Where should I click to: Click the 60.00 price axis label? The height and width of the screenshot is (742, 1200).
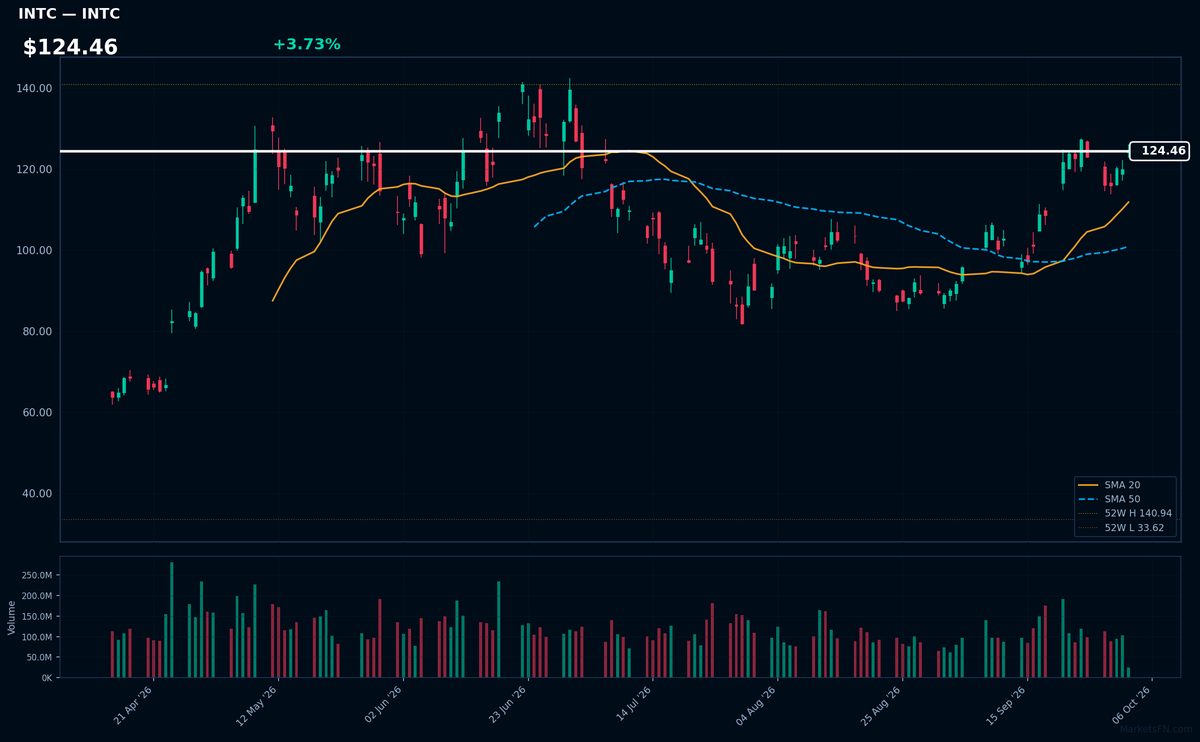pyautogui.click(x=37, y=412)
